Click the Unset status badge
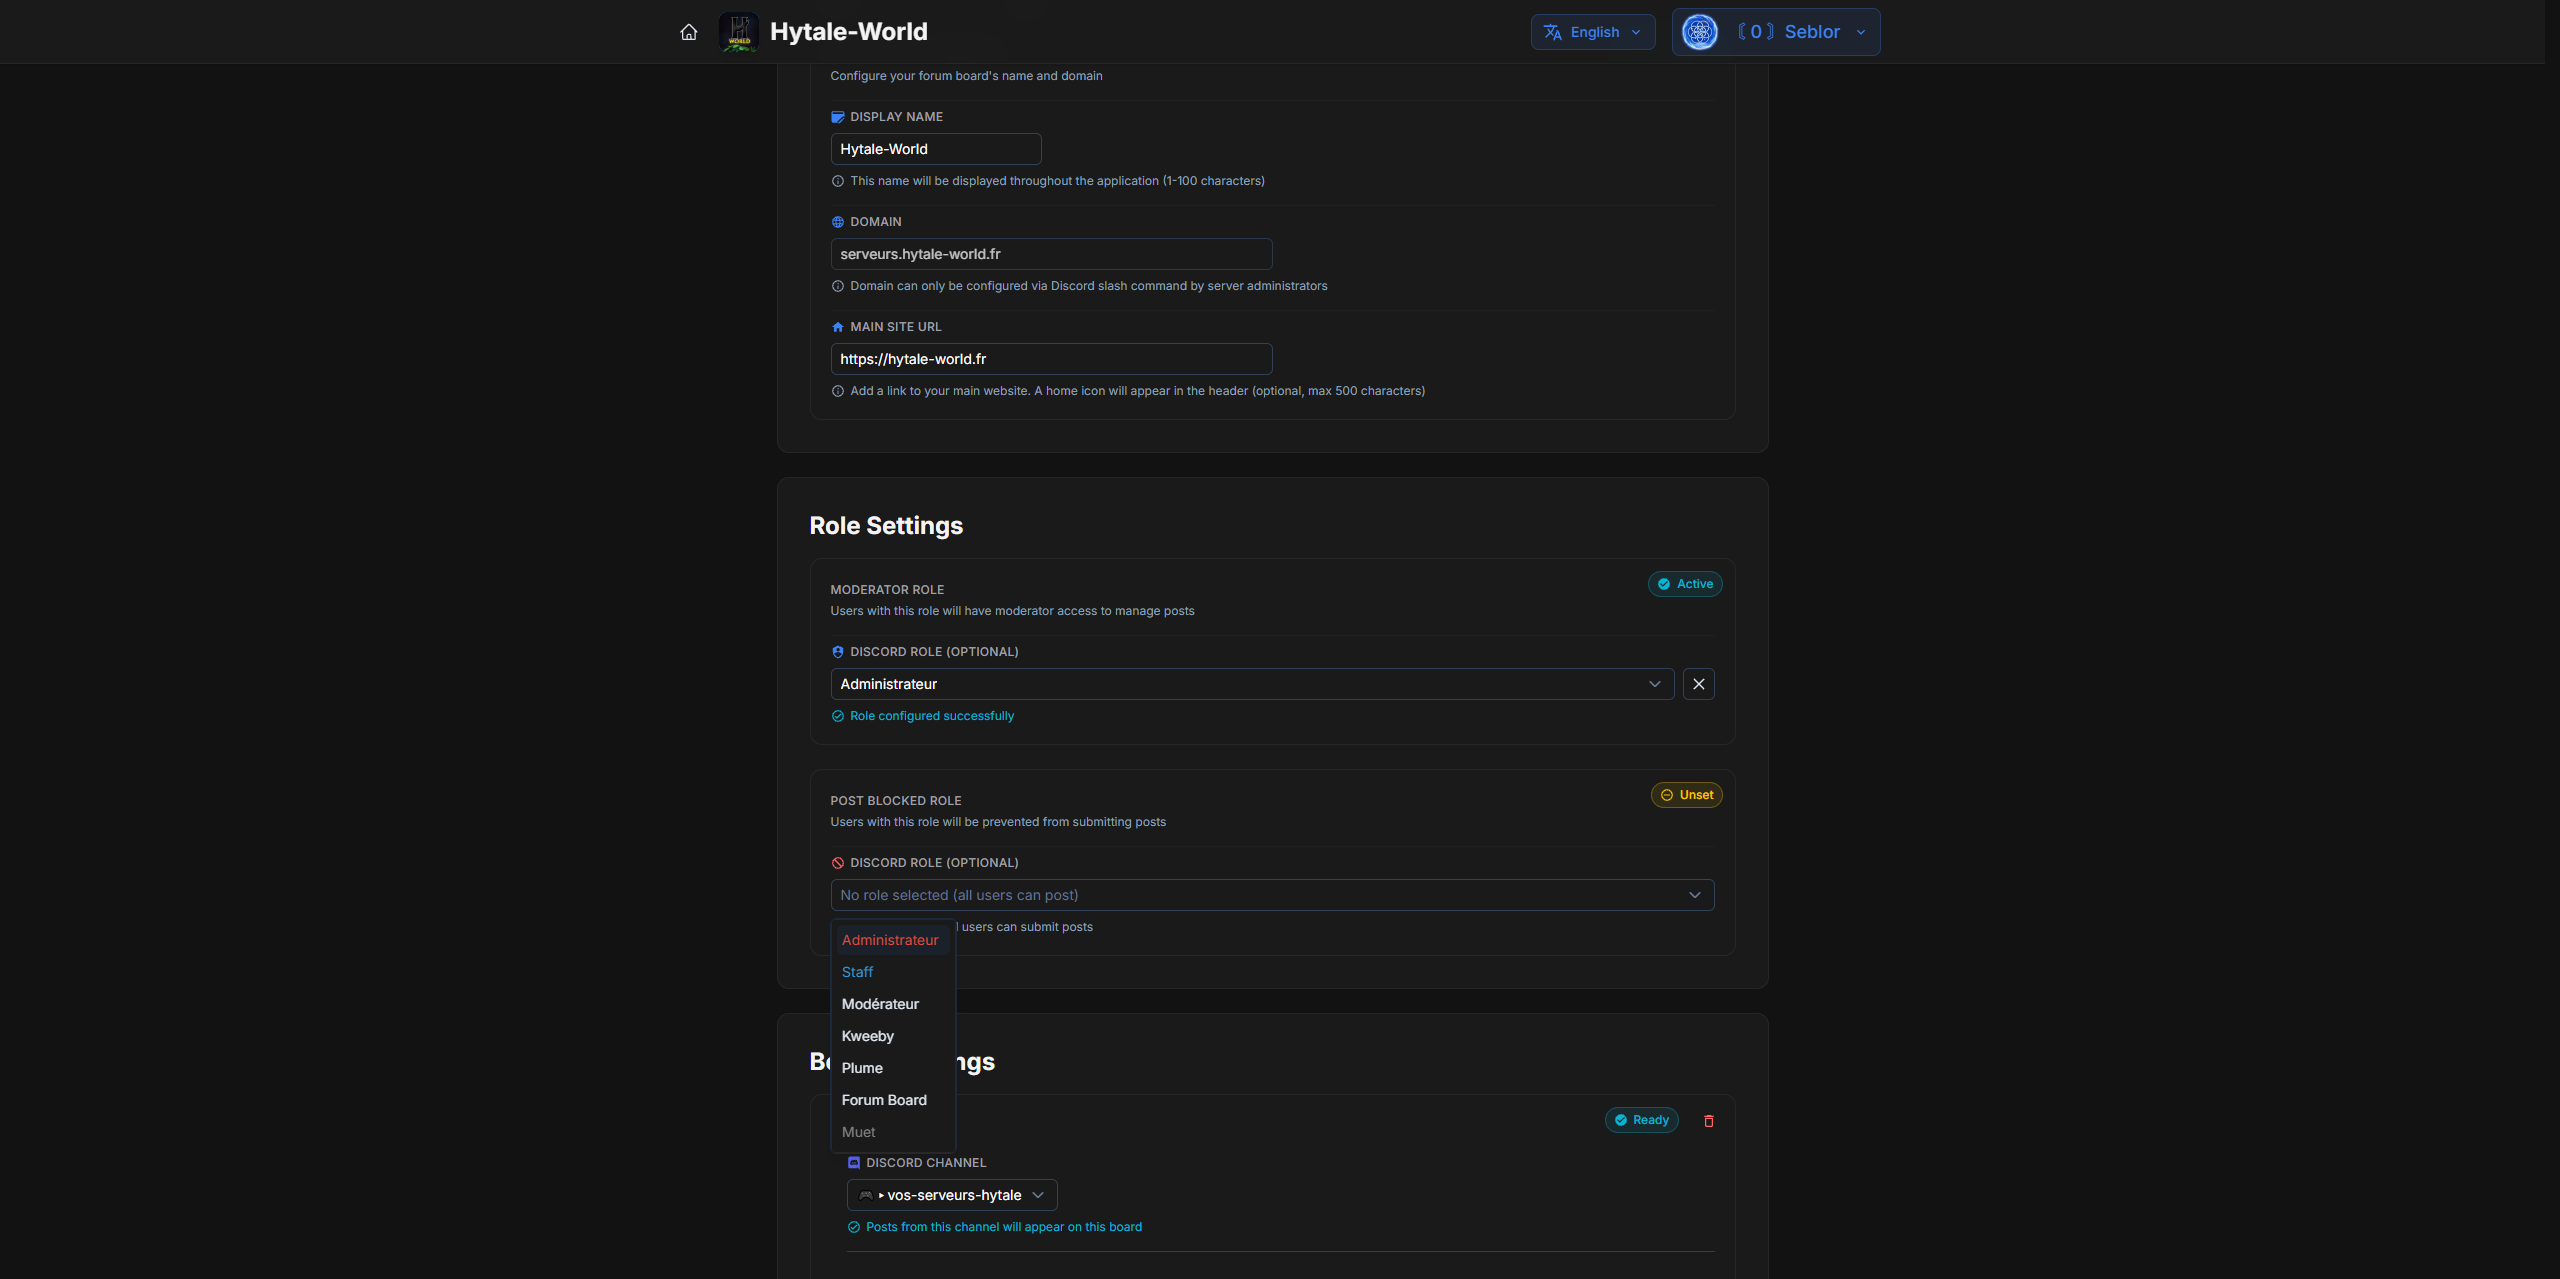The width and height of the screenshot is (2560, 1279). coord(1686,795)
